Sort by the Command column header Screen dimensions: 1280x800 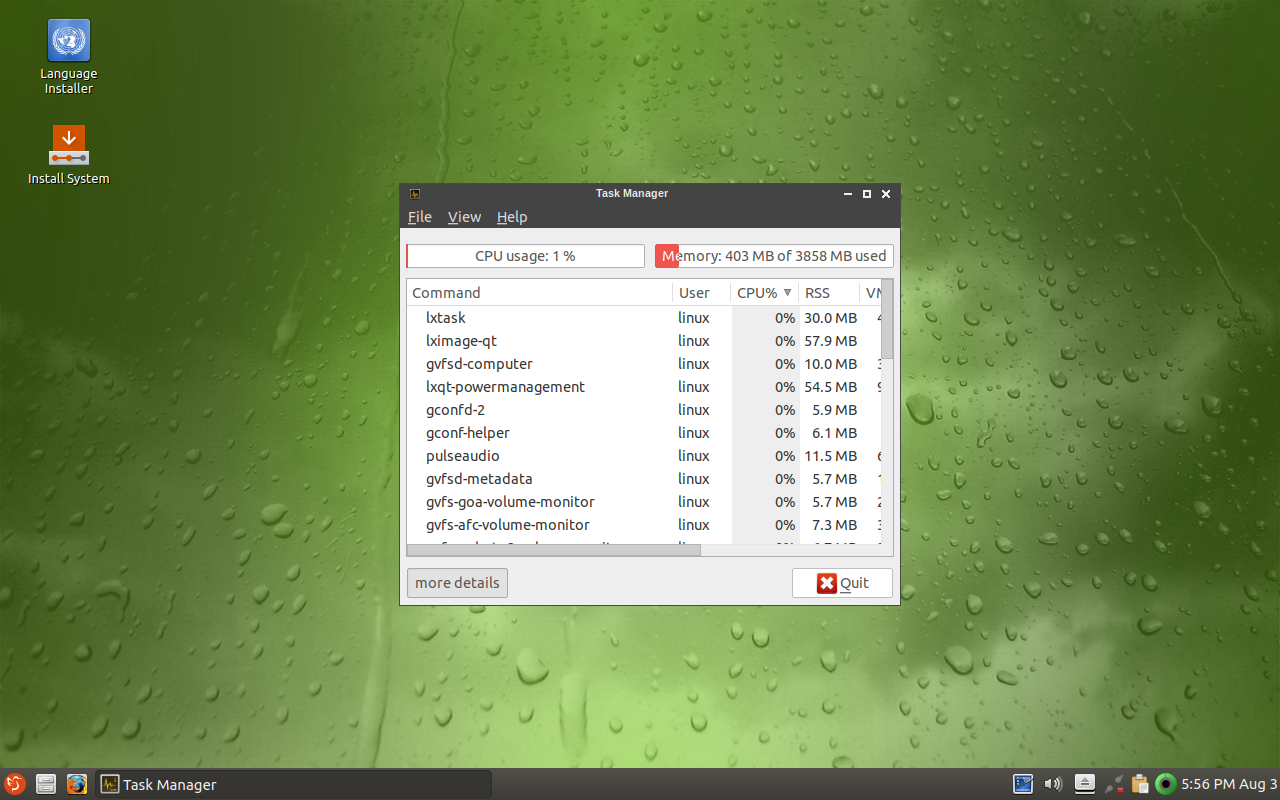pos(540,293)
